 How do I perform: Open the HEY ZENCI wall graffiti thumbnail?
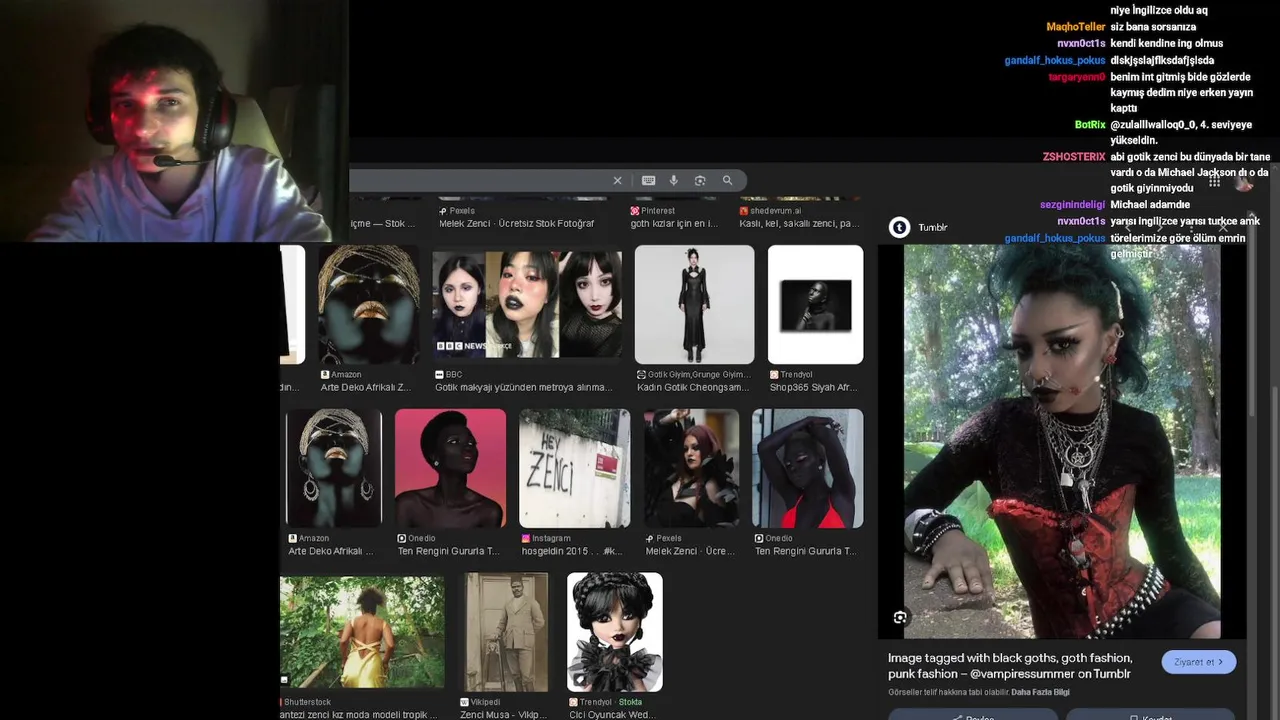tap(575, 468)
